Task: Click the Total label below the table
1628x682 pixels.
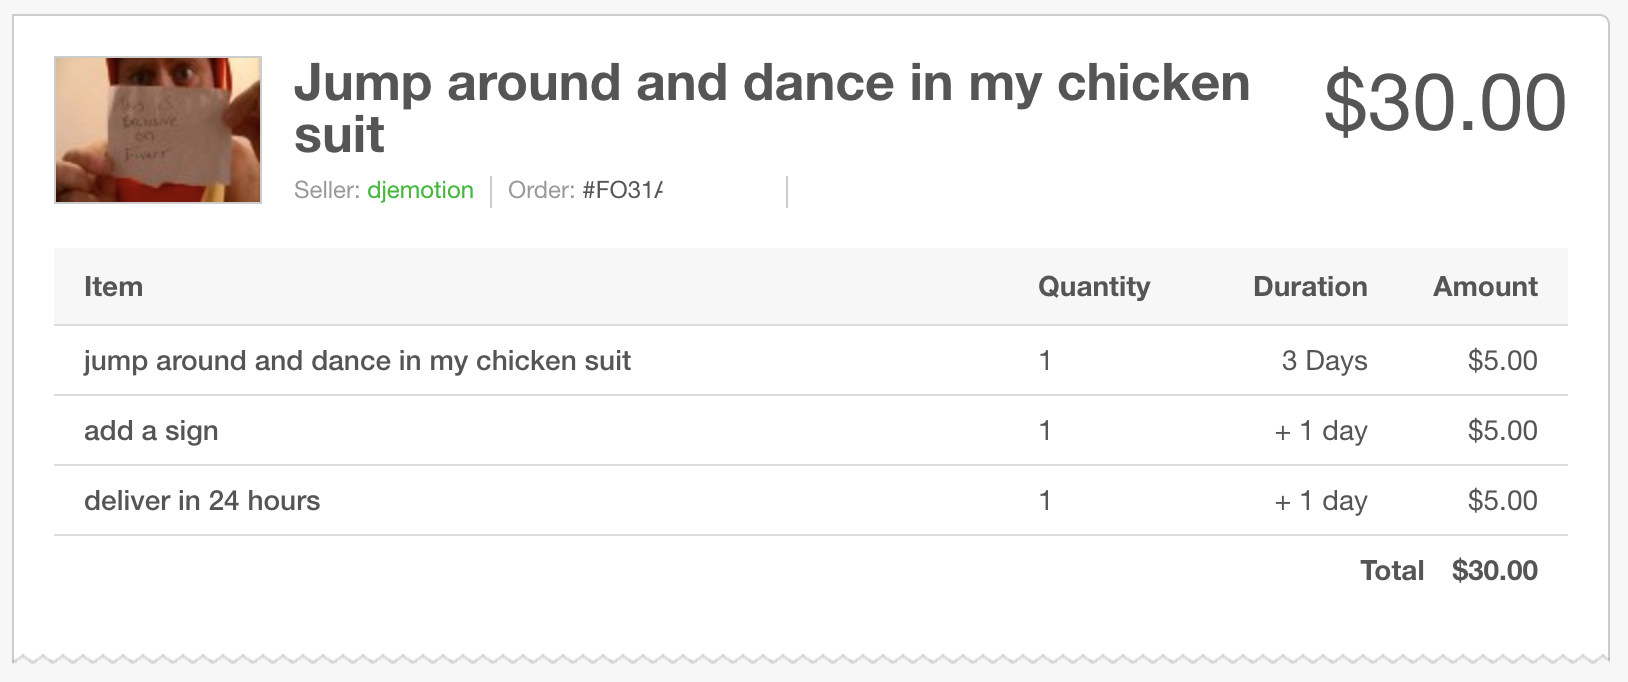Action: pos(1391,571)
